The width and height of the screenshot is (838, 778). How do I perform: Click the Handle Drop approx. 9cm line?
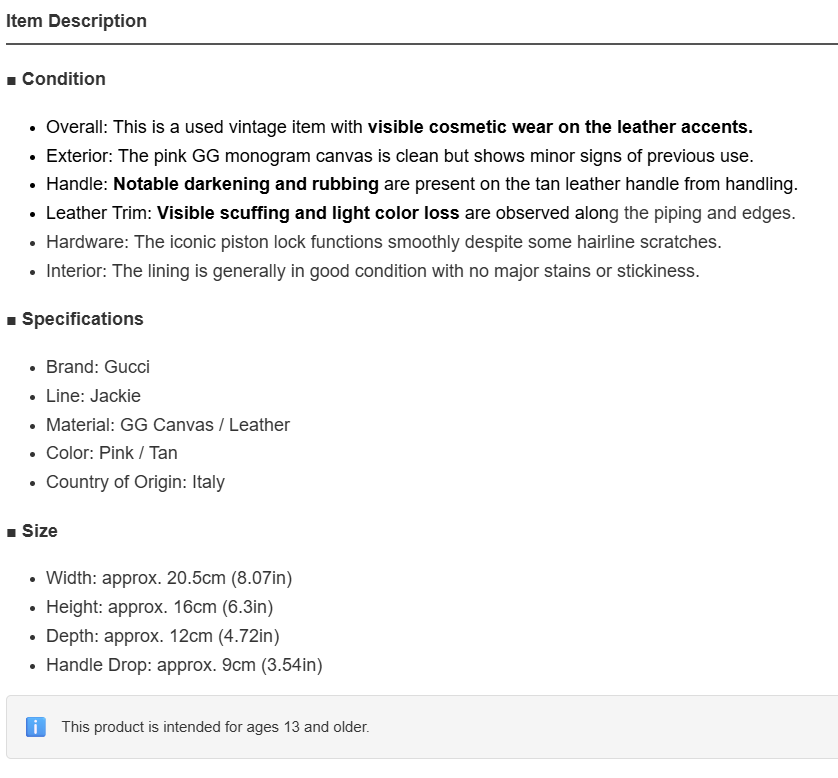[184, 665]
